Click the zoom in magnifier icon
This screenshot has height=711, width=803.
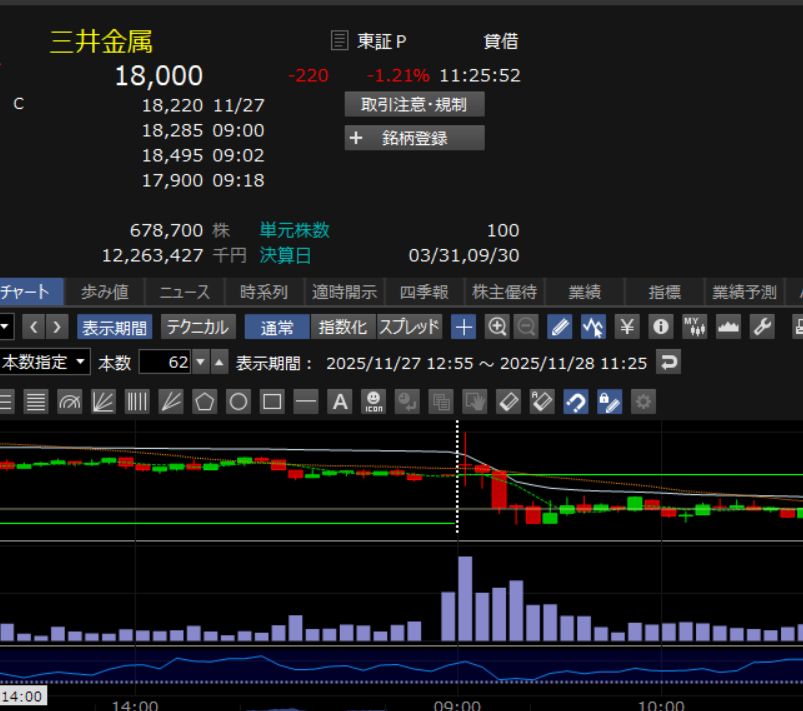point(497,326)
